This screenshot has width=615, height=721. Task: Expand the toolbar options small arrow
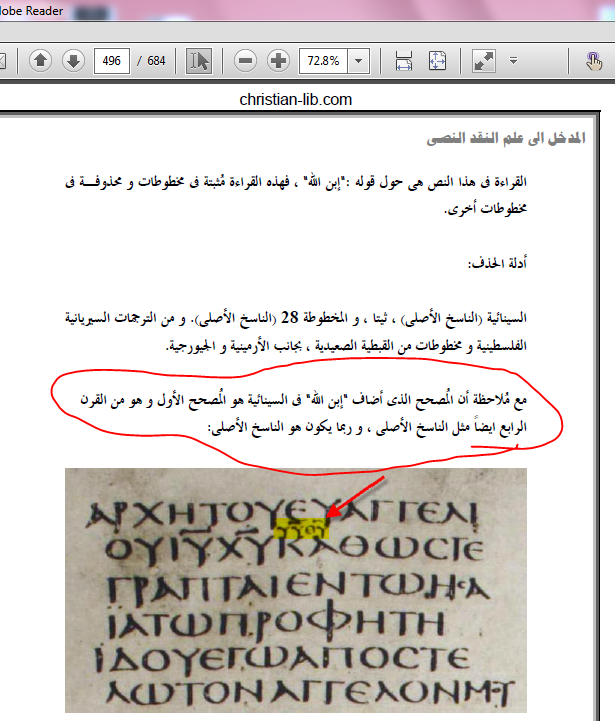(x=513, y=61)
